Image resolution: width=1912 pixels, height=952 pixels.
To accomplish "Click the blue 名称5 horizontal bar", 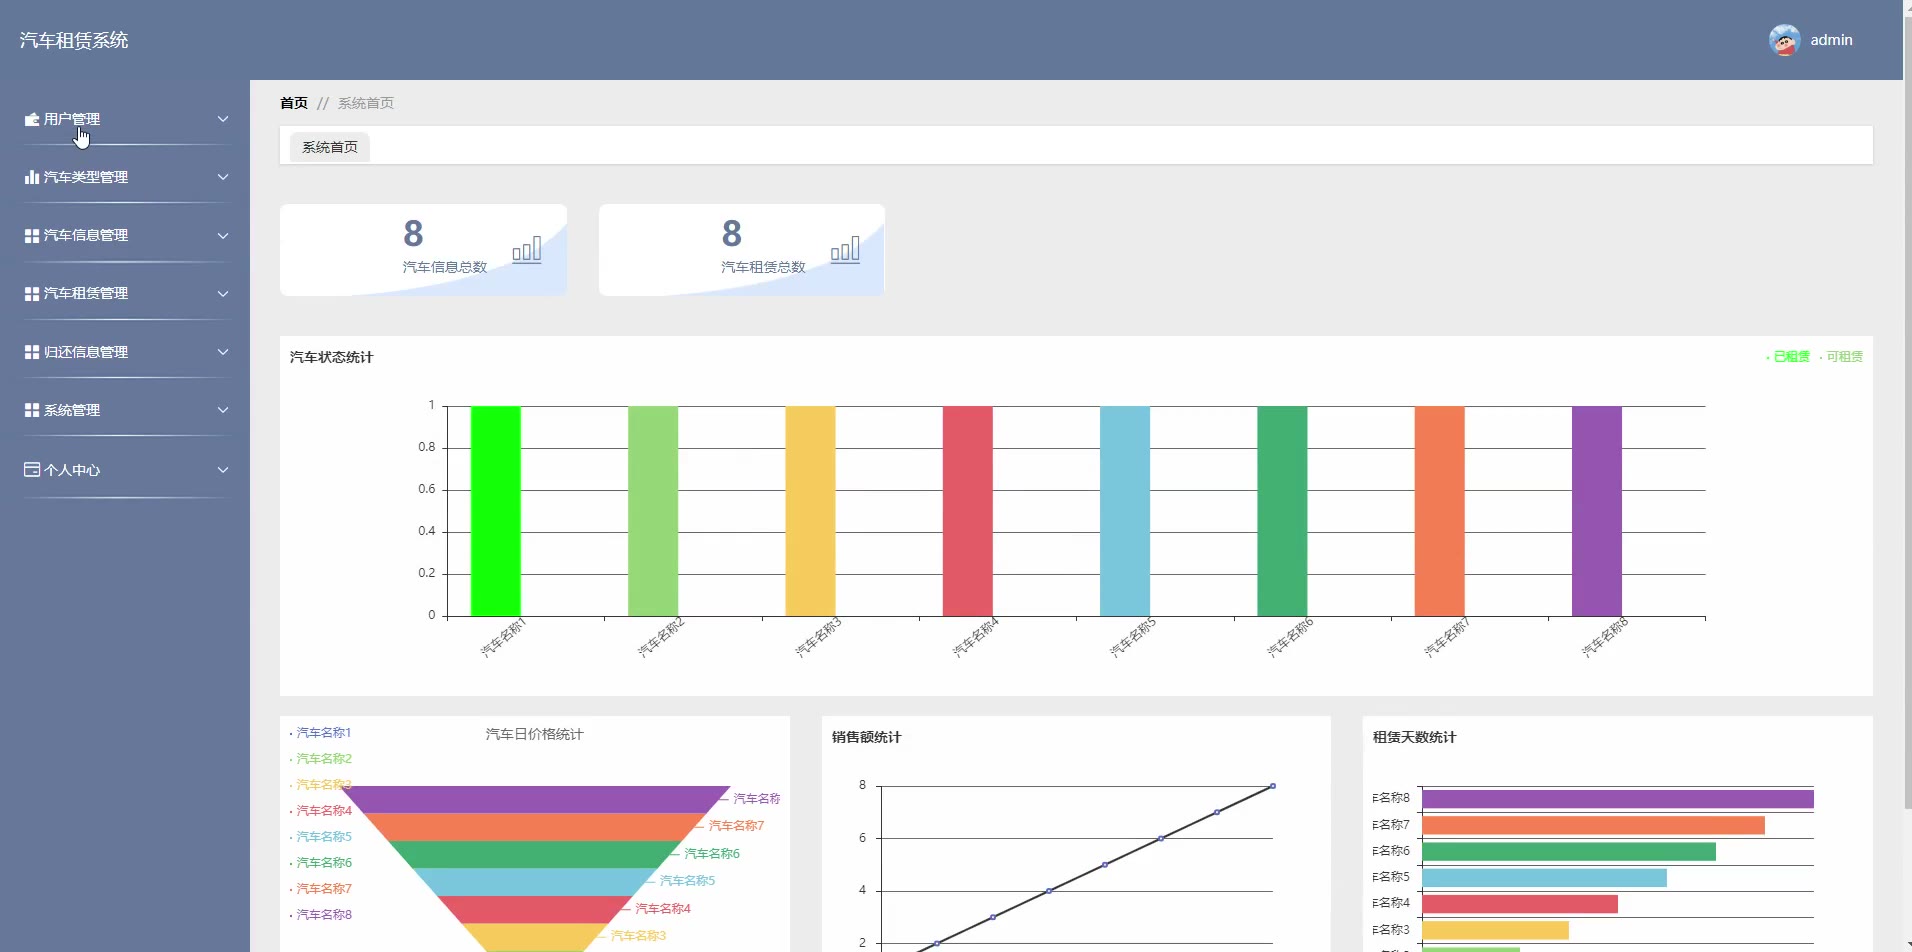I will (x=1544, y=878).
